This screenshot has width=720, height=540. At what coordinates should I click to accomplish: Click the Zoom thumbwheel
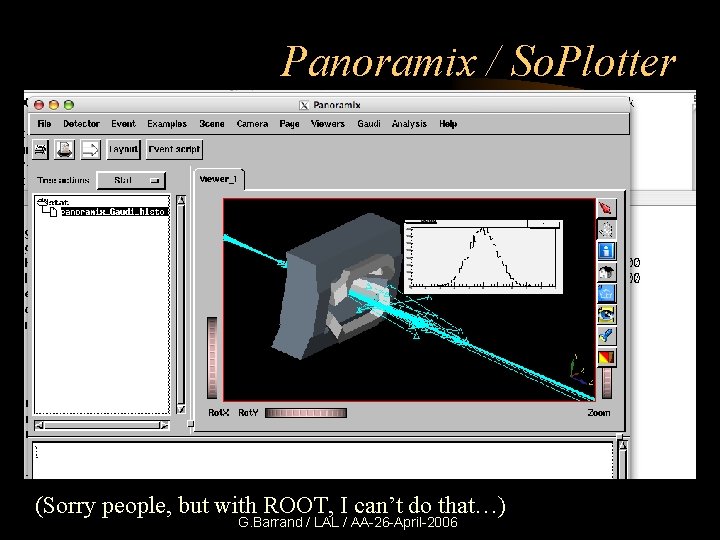tap(607, 382)
